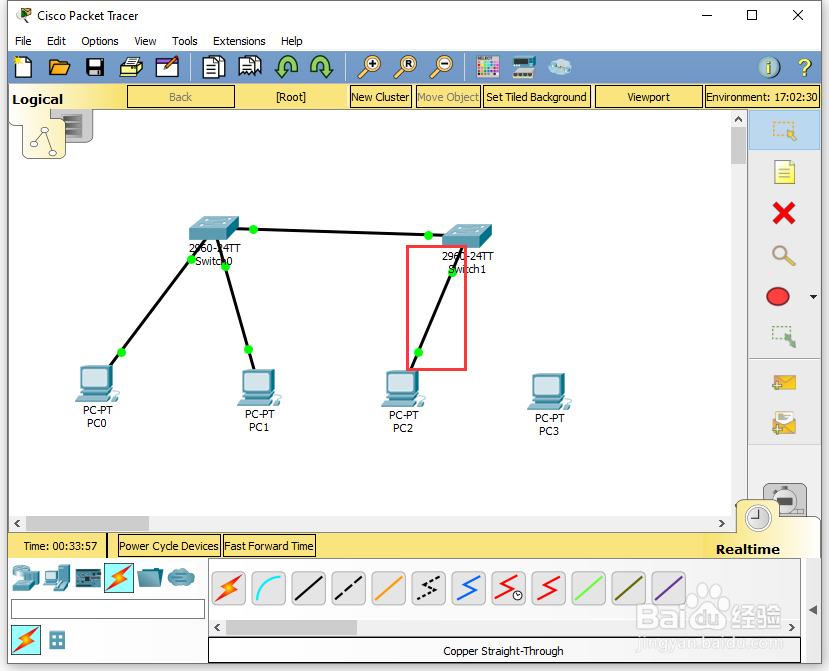This screenshot has height=671, width=829.
Task: Choose the Inspect magnifier tool
Action: (784, 256)
